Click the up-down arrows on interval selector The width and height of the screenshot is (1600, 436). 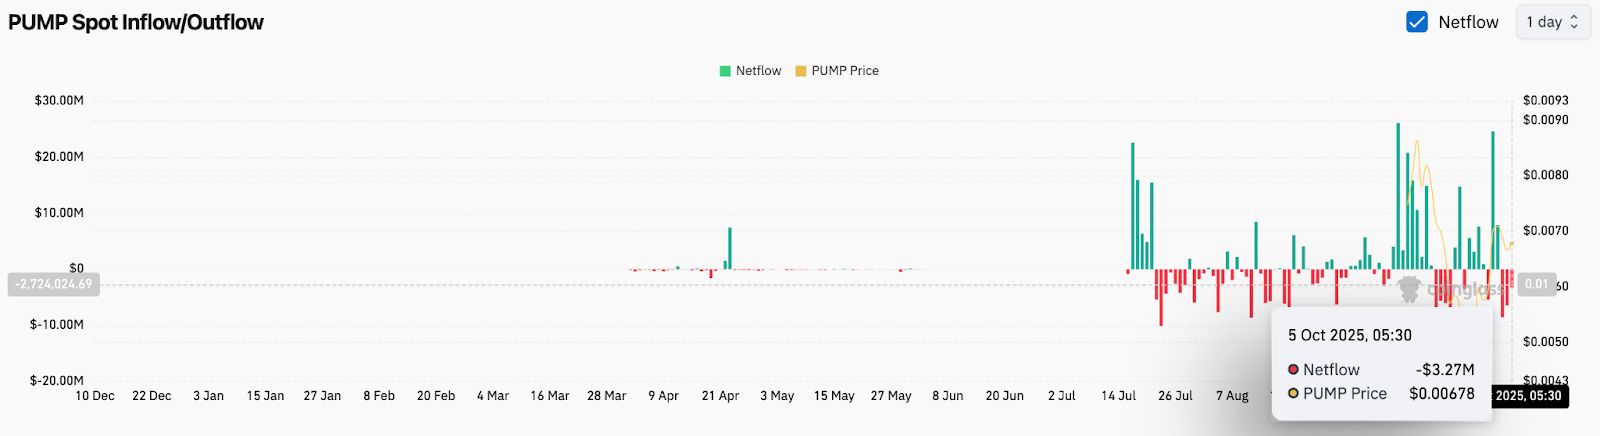coord(1574,22)
